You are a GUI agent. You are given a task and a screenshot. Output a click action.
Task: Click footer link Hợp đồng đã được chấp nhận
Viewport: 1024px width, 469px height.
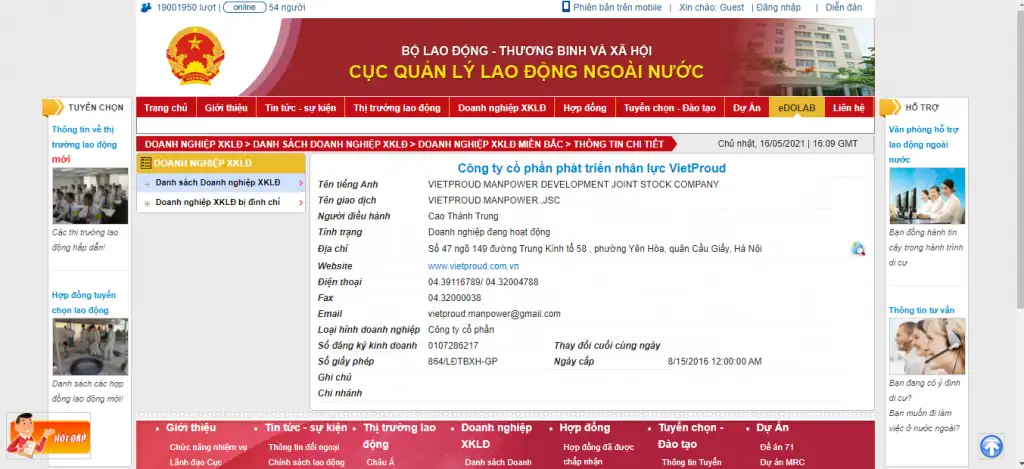point(599,455)
